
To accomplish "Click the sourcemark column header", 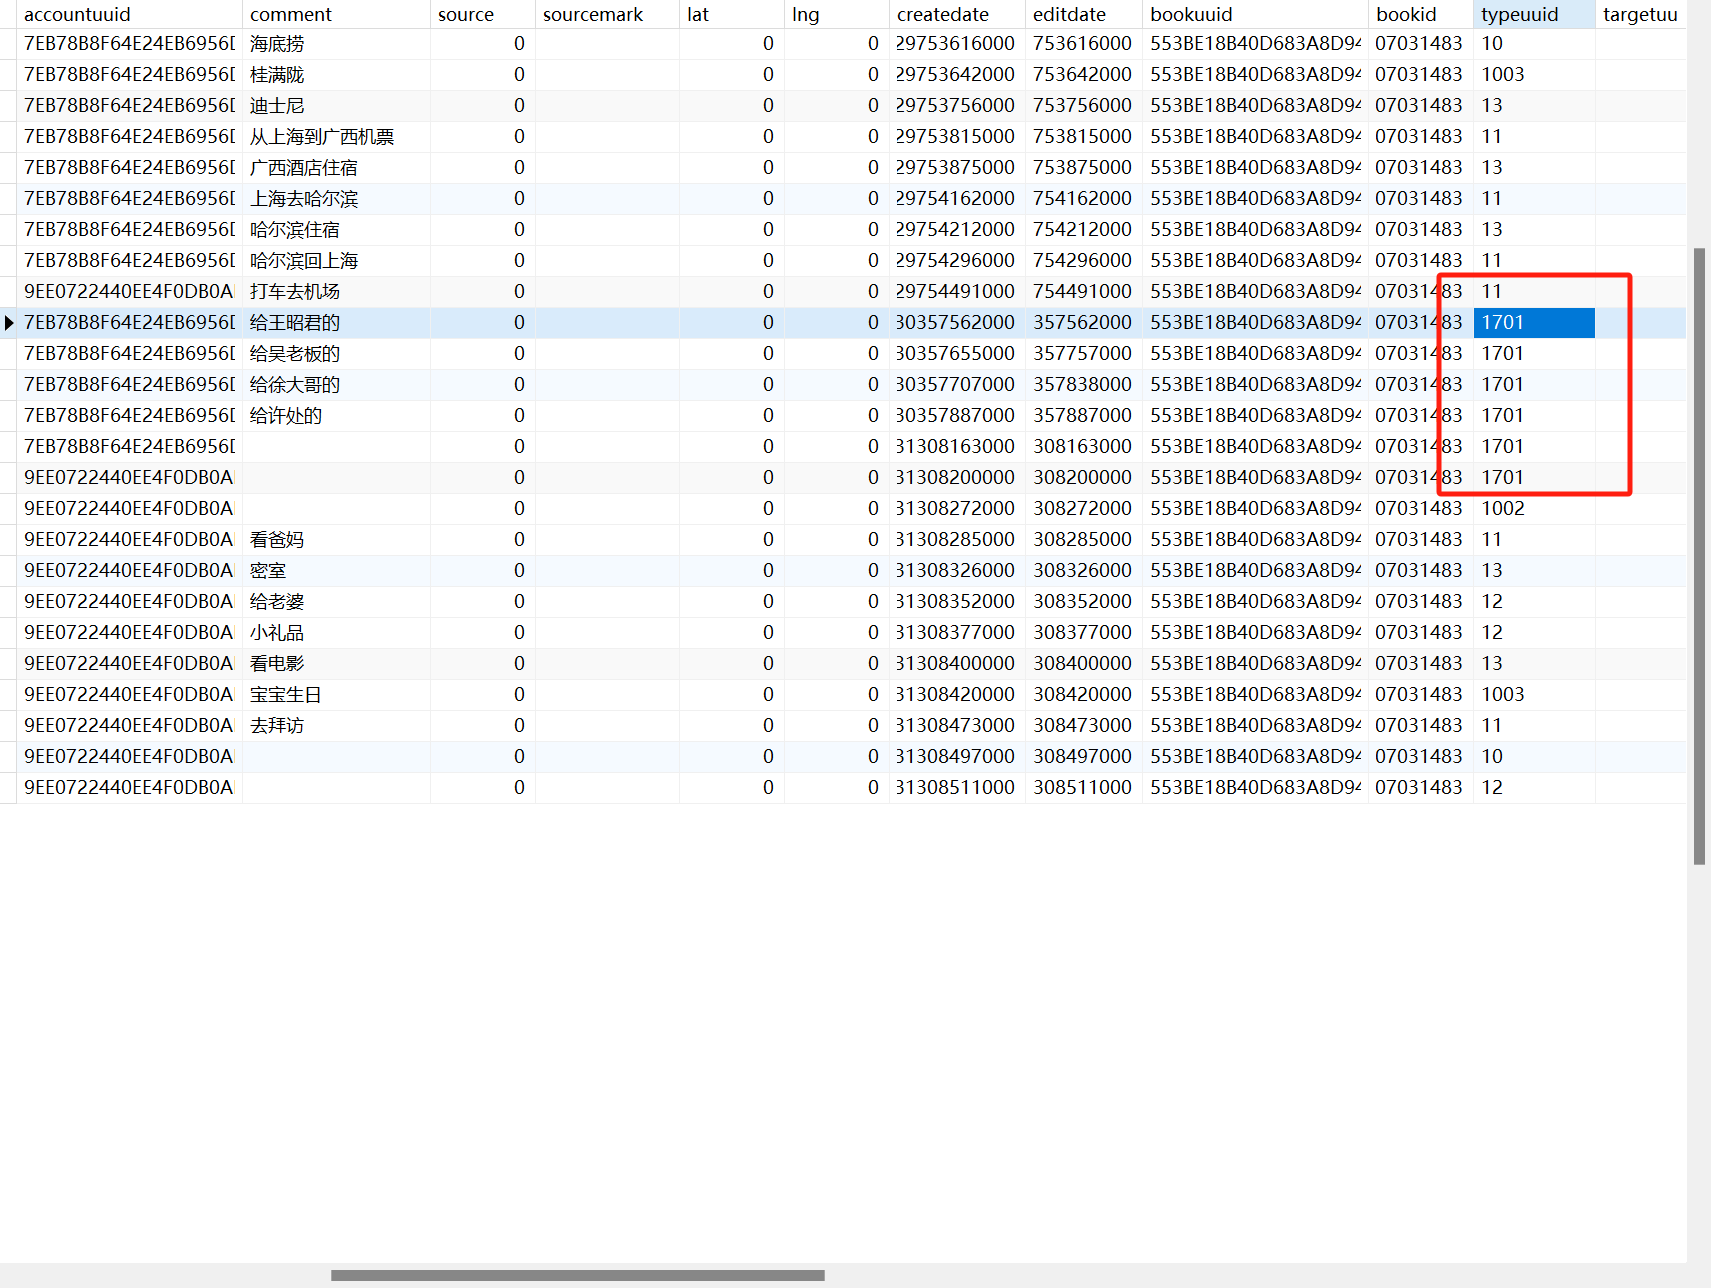I will pyautogui.click(x=593, y=14).
